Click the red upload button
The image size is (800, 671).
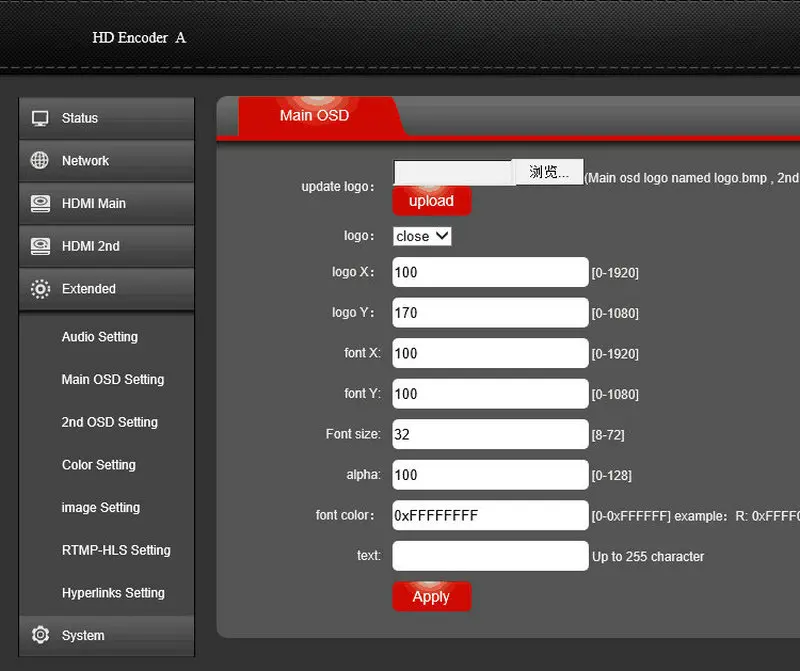click(x=432, y=201)
